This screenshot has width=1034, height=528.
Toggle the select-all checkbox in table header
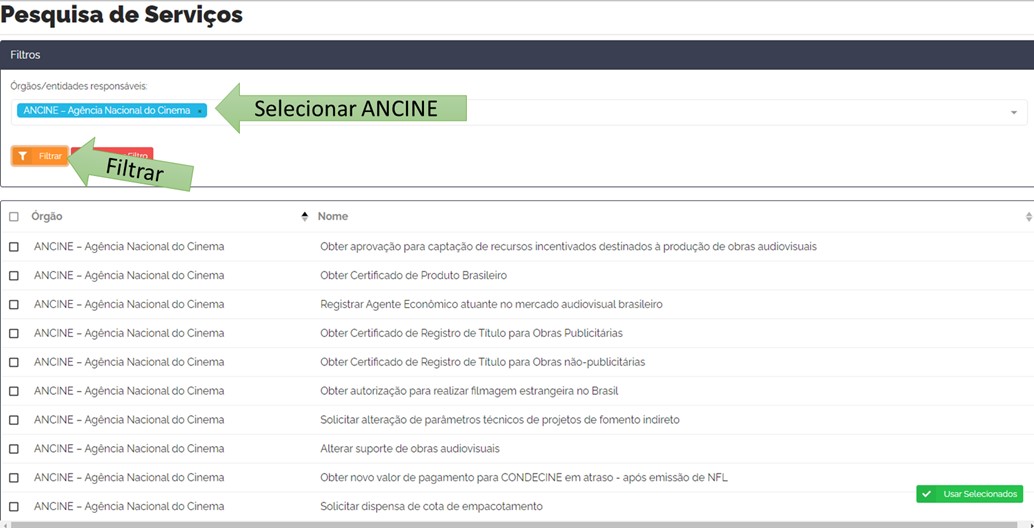coord(14,217)
